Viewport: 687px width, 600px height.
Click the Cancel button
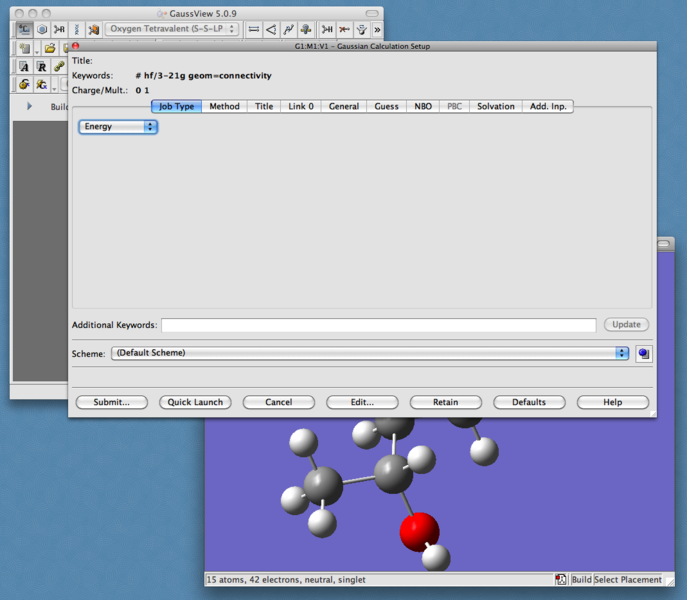click(x=279, y=402)
